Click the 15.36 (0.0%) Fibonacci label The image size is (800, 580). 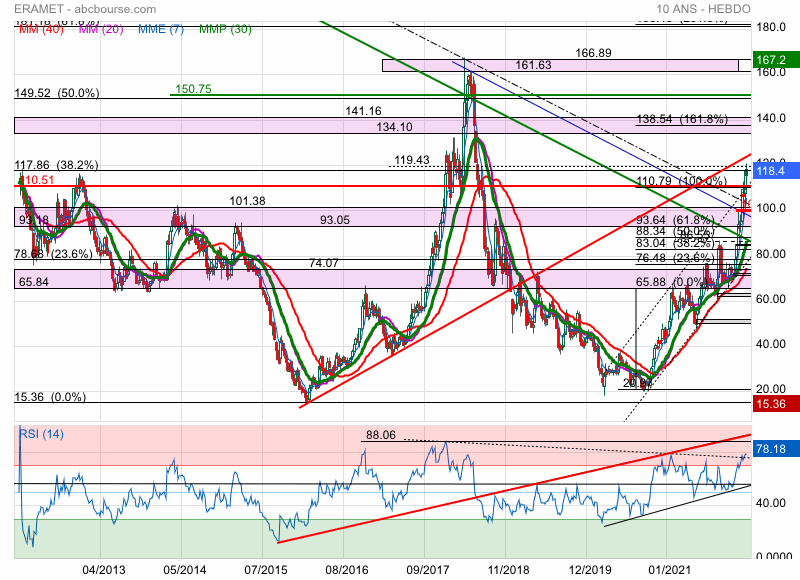click(50, 396)
